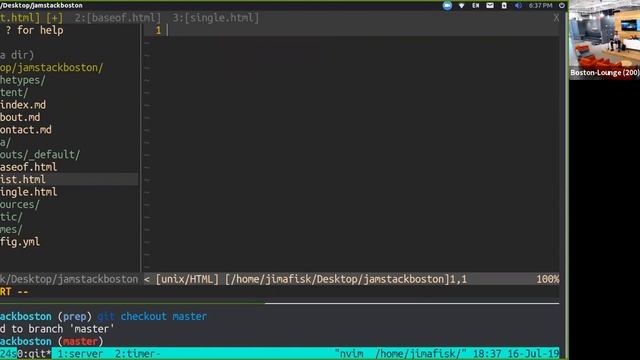
Task: Switch to the 2:[baseof.html] tab
Action: tap(118, 18)
